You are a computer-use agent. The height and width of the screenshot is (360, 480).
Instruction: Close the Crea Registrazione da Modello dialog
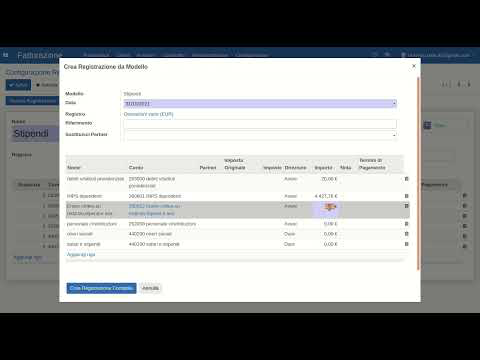point(414,66)
